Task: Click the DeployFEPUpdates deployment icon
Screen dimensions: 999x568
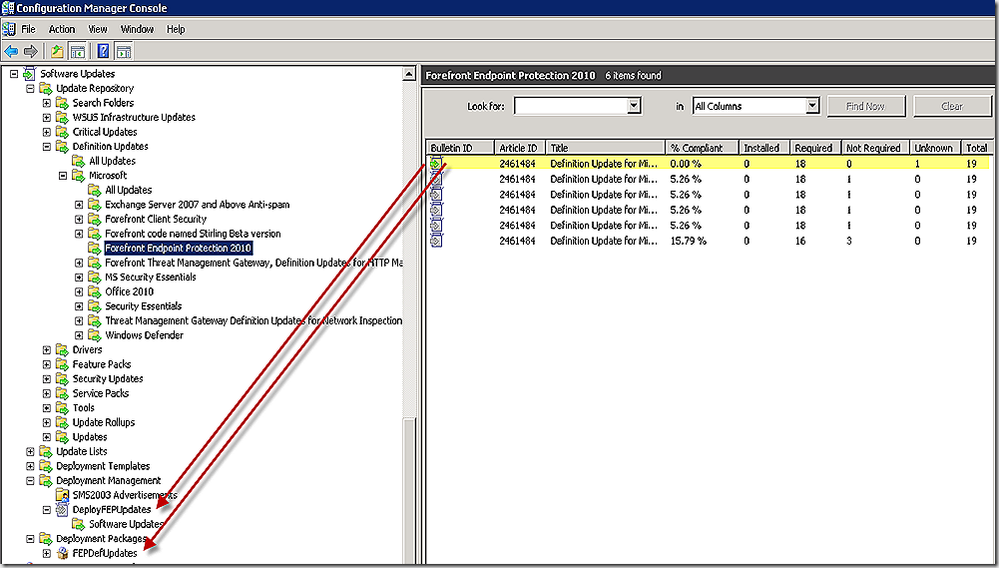Action: pos(62,509)
